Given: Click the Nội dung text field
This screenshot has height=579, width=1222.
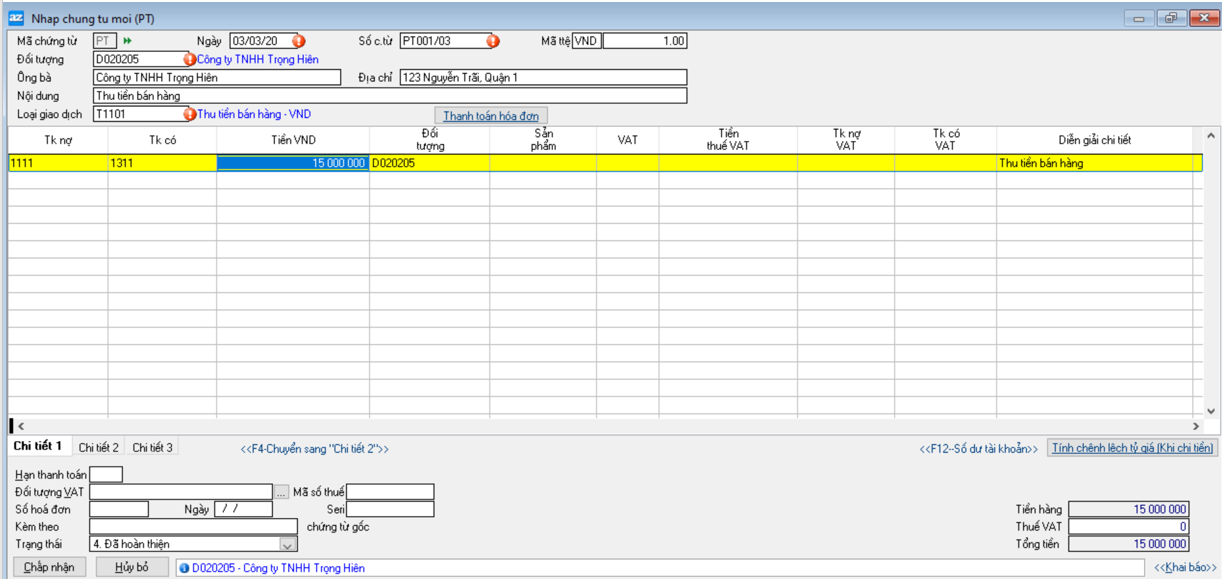Looking at the screenshot, I should (390, 96).
